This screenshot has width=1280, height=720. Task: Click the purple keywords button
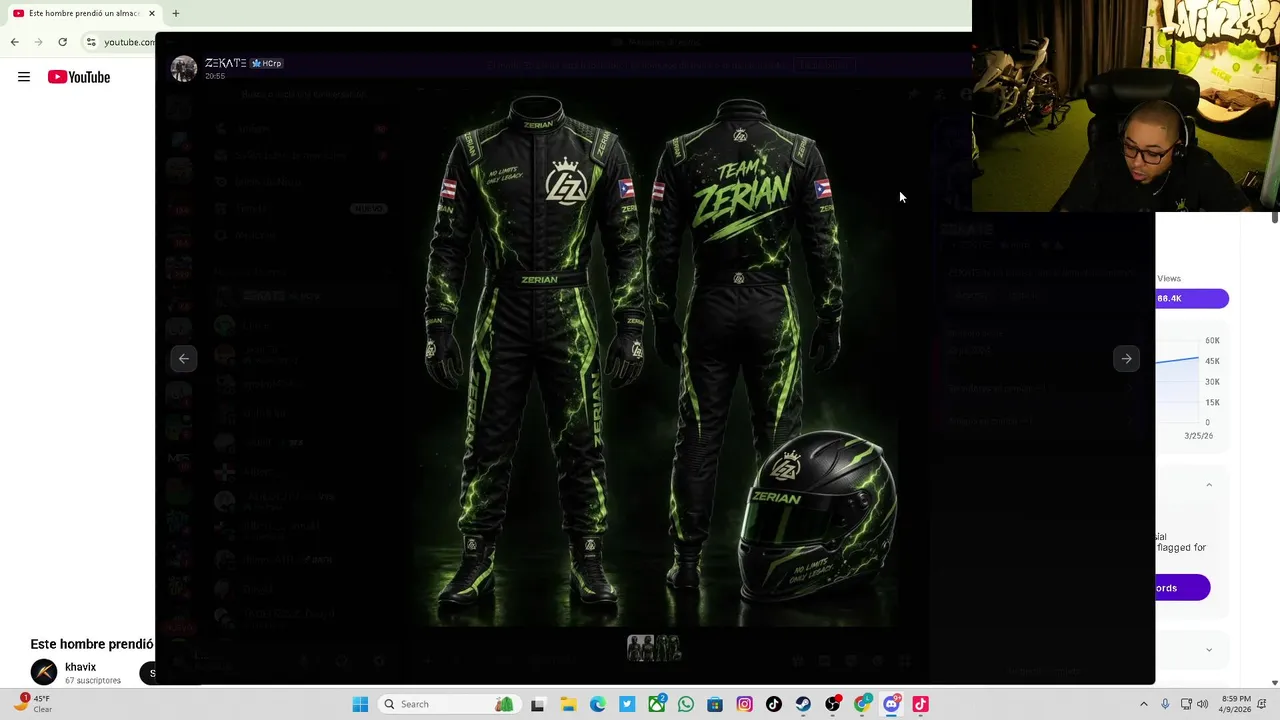pyautogui.click(x=1183, y=588)
